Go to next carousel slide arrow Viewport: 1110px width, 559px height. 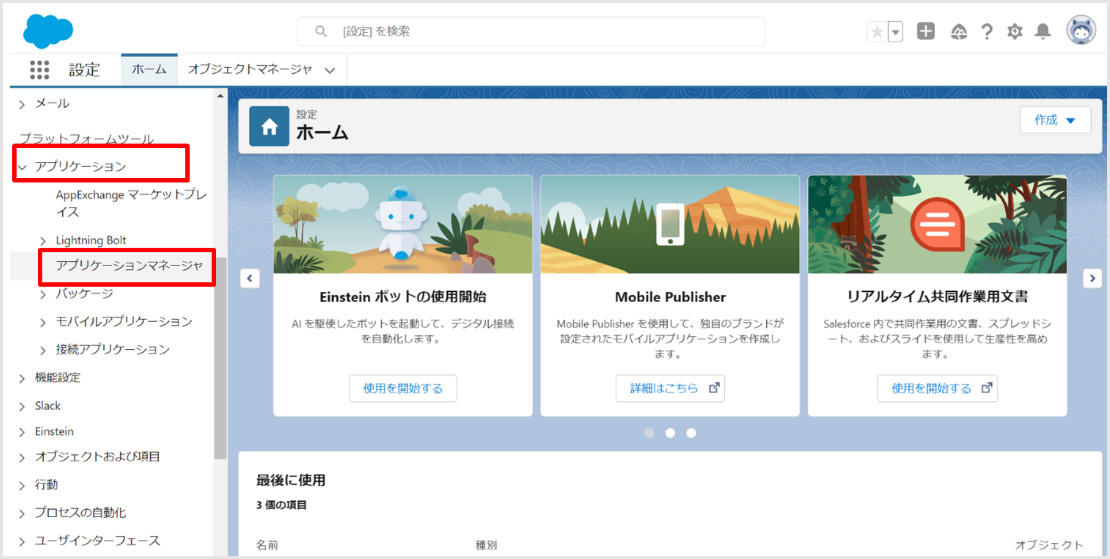(1093, 279)
